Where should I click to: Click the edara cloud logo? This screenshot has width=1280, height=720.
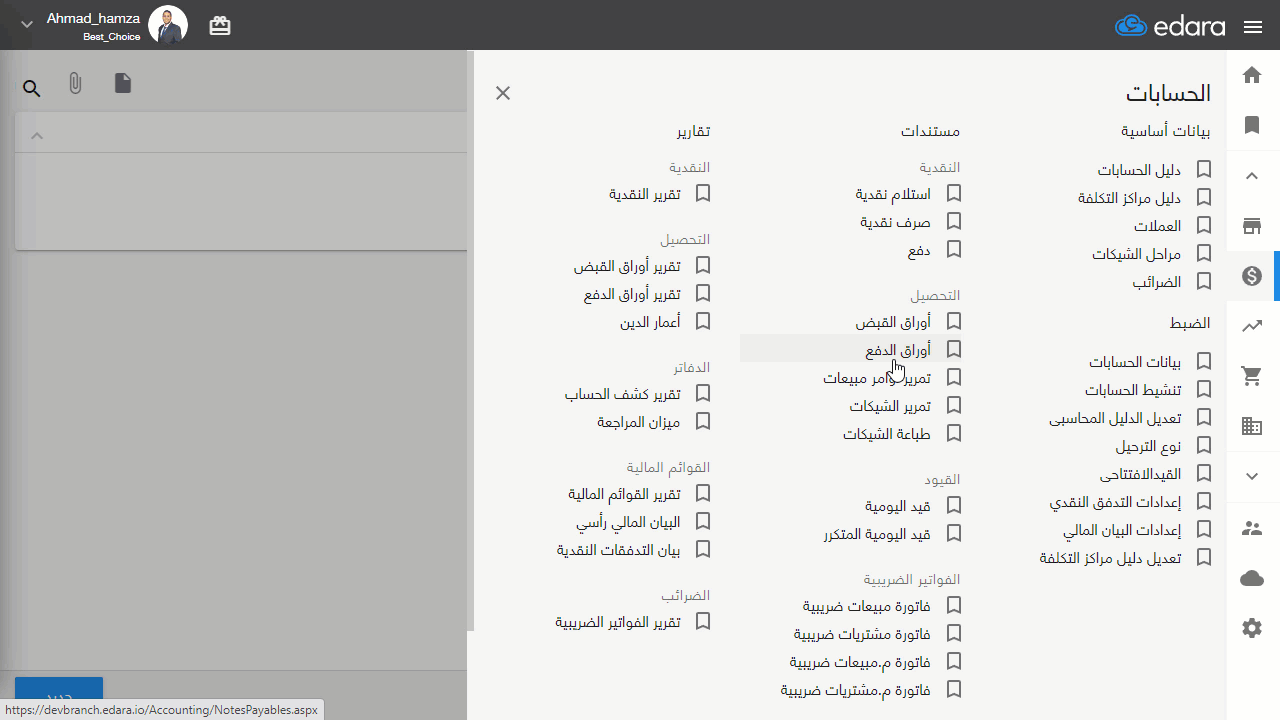pos(1170,26)
